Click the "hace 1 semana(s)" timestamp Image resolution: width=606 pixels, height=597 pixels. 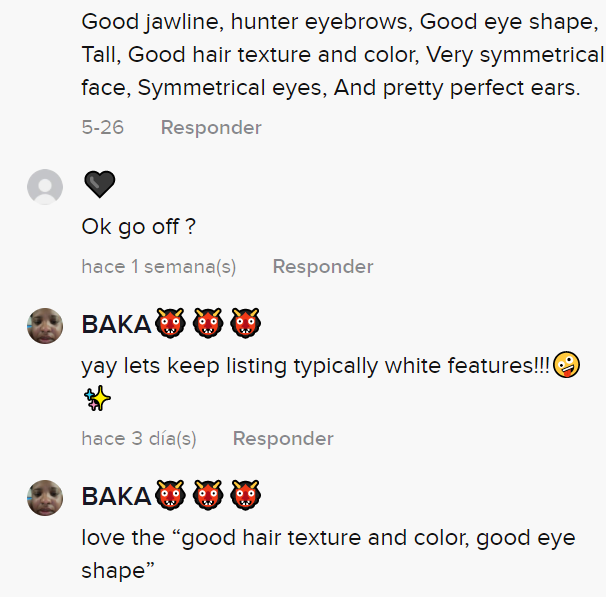(159, 267)
